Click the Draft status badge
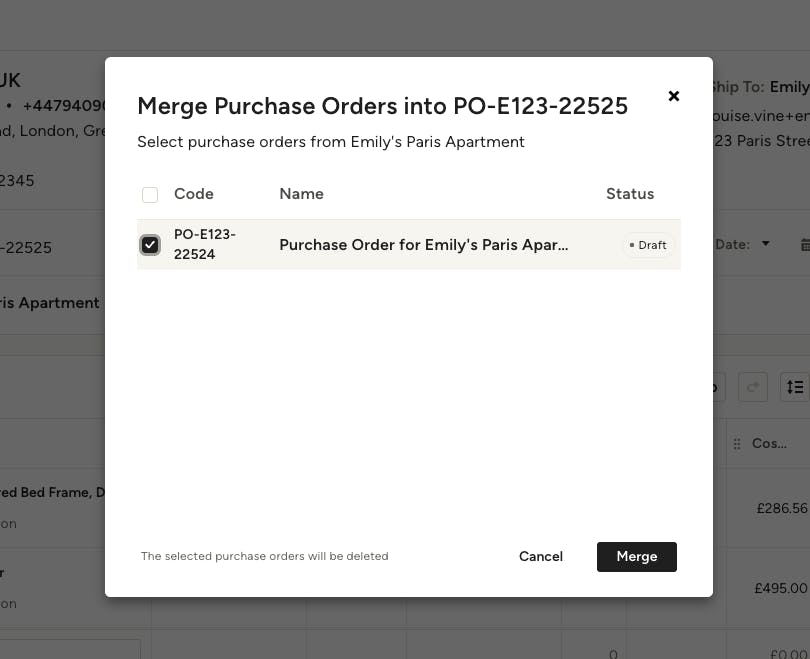810x659 pixels. point(648,245)
